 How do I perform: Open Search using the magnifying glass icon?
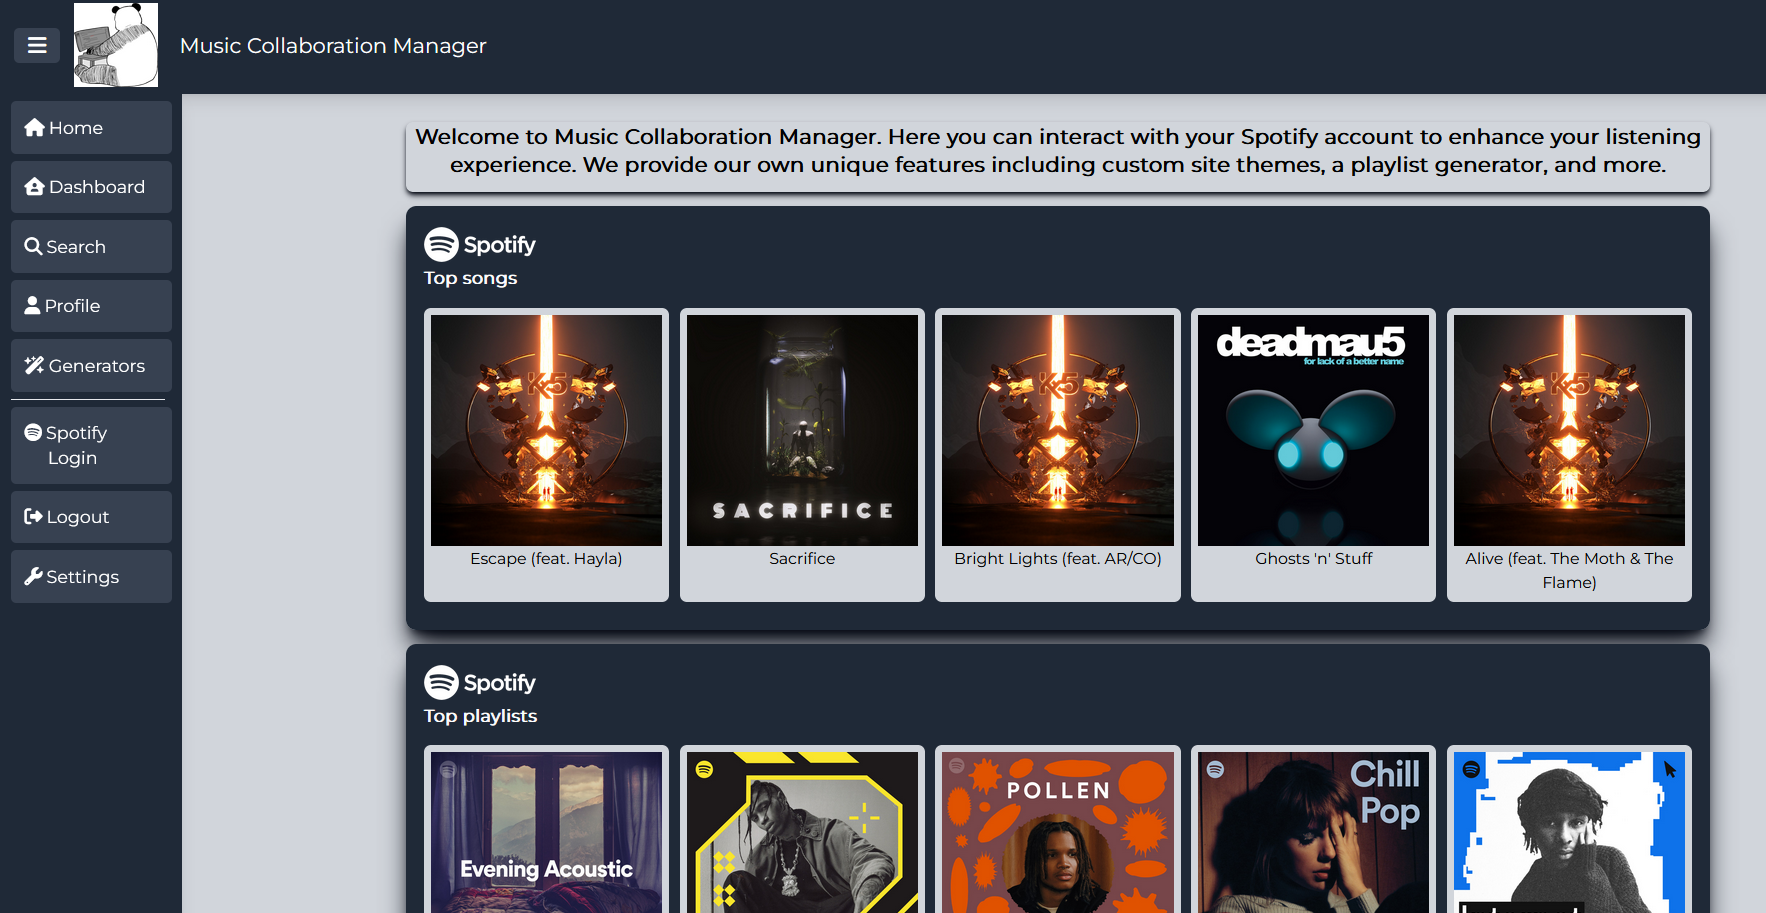coord(33,246)
